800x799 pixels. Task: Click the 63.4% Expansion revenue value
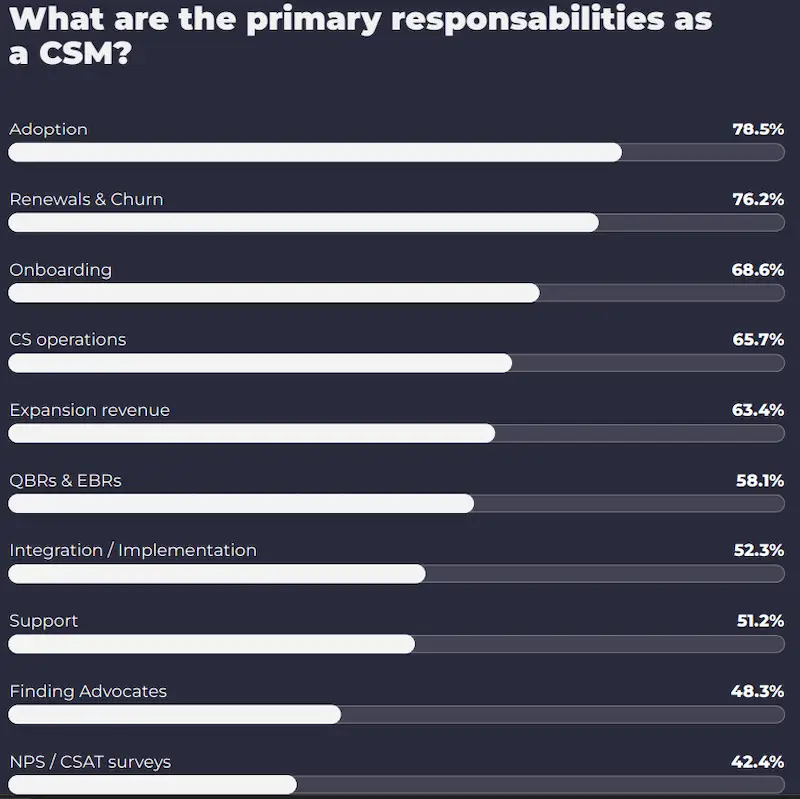click(x=758, y=410)
